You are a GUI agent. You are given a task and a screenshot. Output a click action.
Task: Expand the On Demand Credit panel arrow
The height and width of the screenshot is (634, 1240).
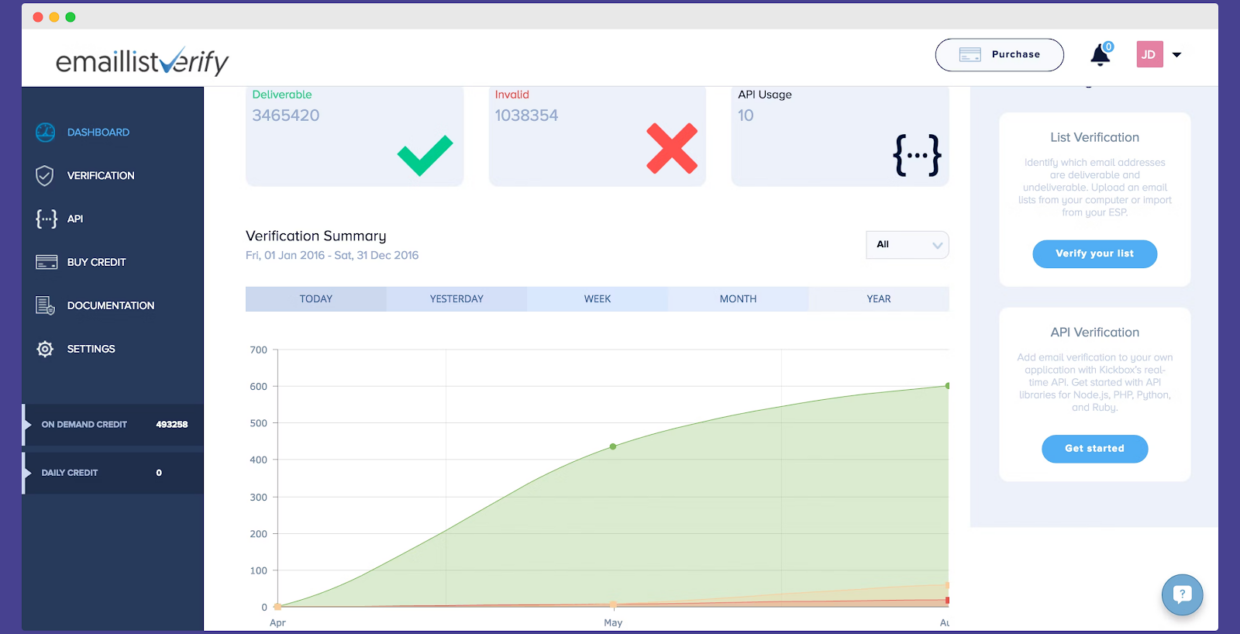(27, 424)
